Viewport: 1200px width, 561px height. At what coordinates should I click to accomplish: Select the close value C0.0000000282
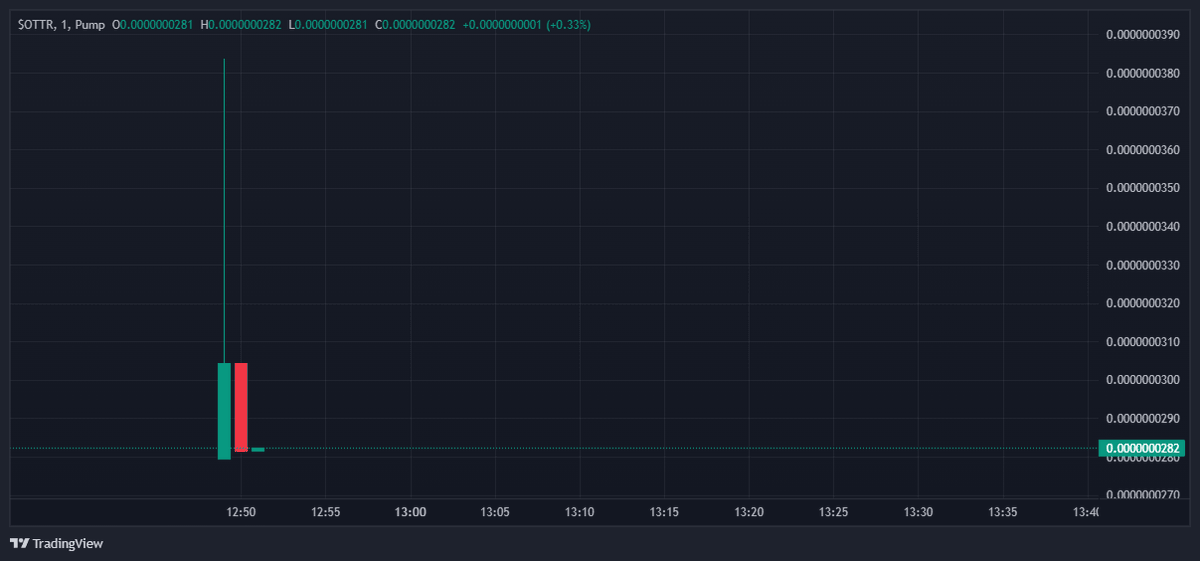tap(415, 25)
